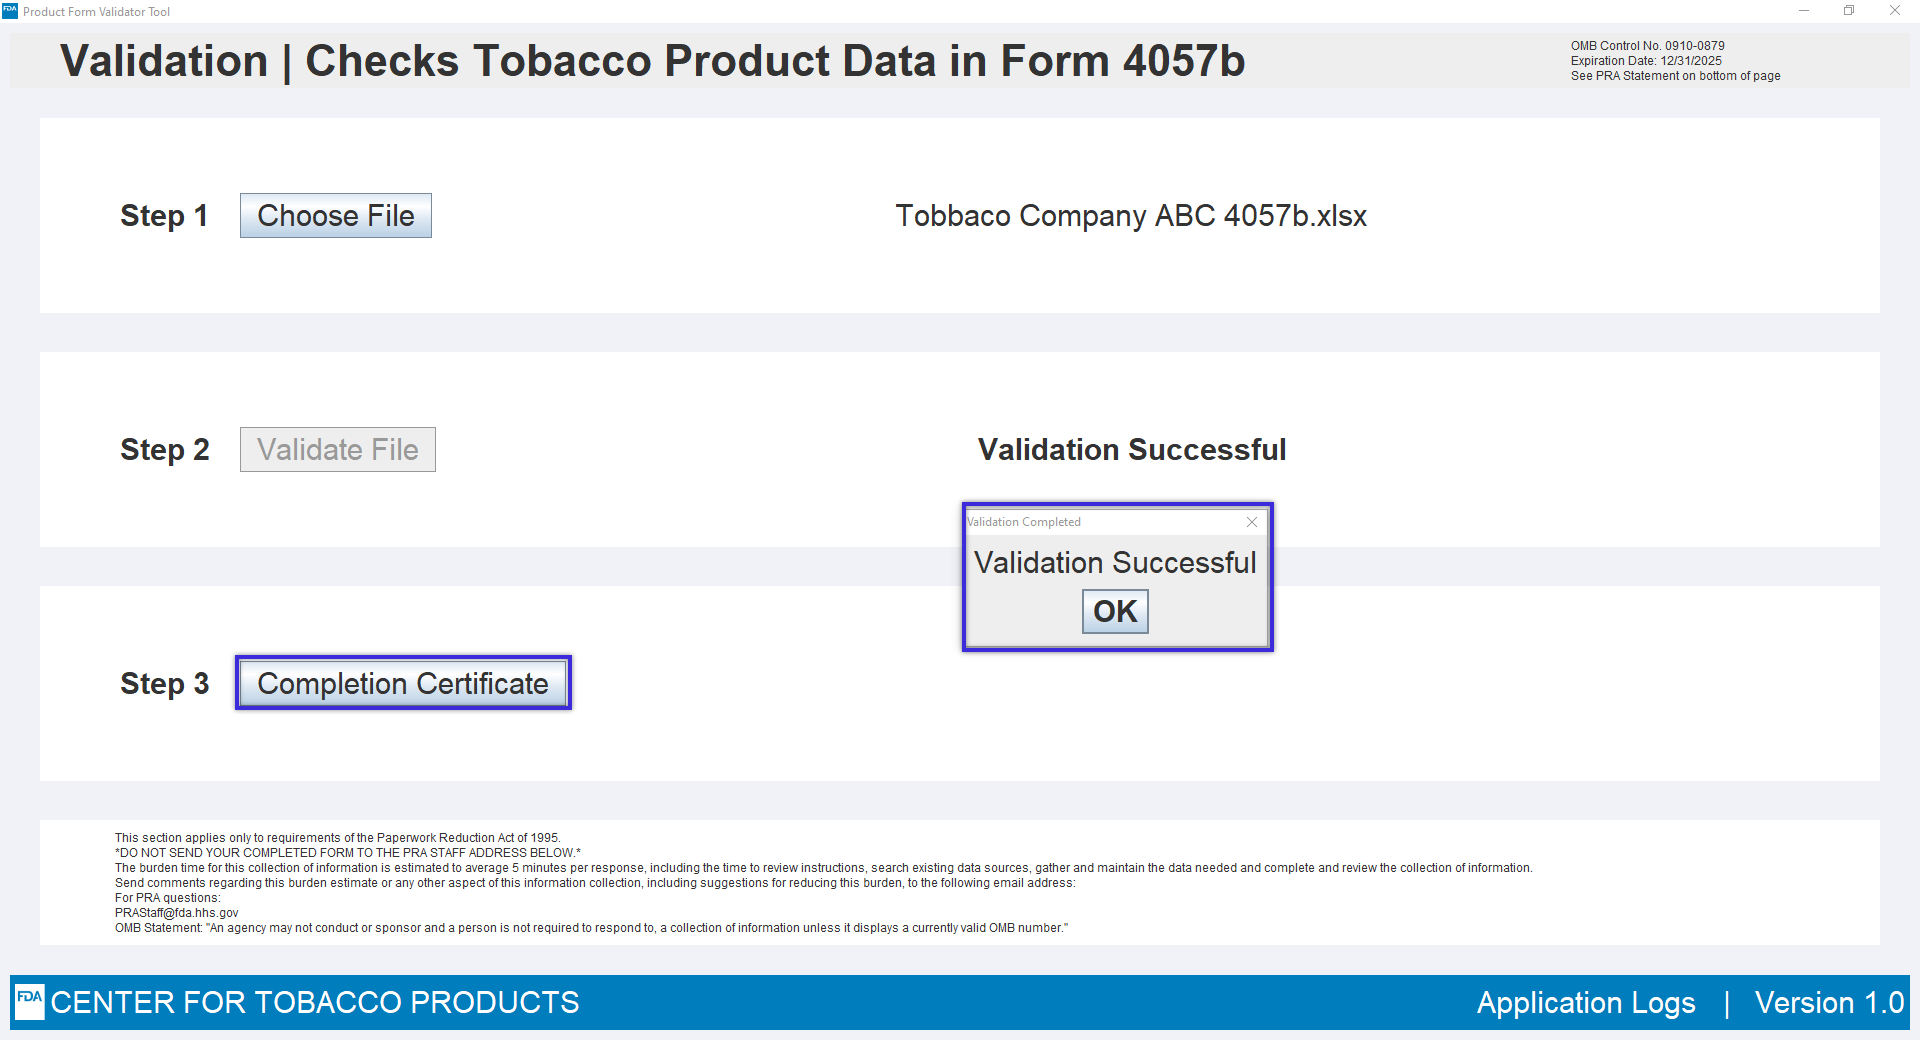Click the FDA logo in the footer
Image resolution: width=1920 pixels, height=1040 pixels.
(29, 1001)
